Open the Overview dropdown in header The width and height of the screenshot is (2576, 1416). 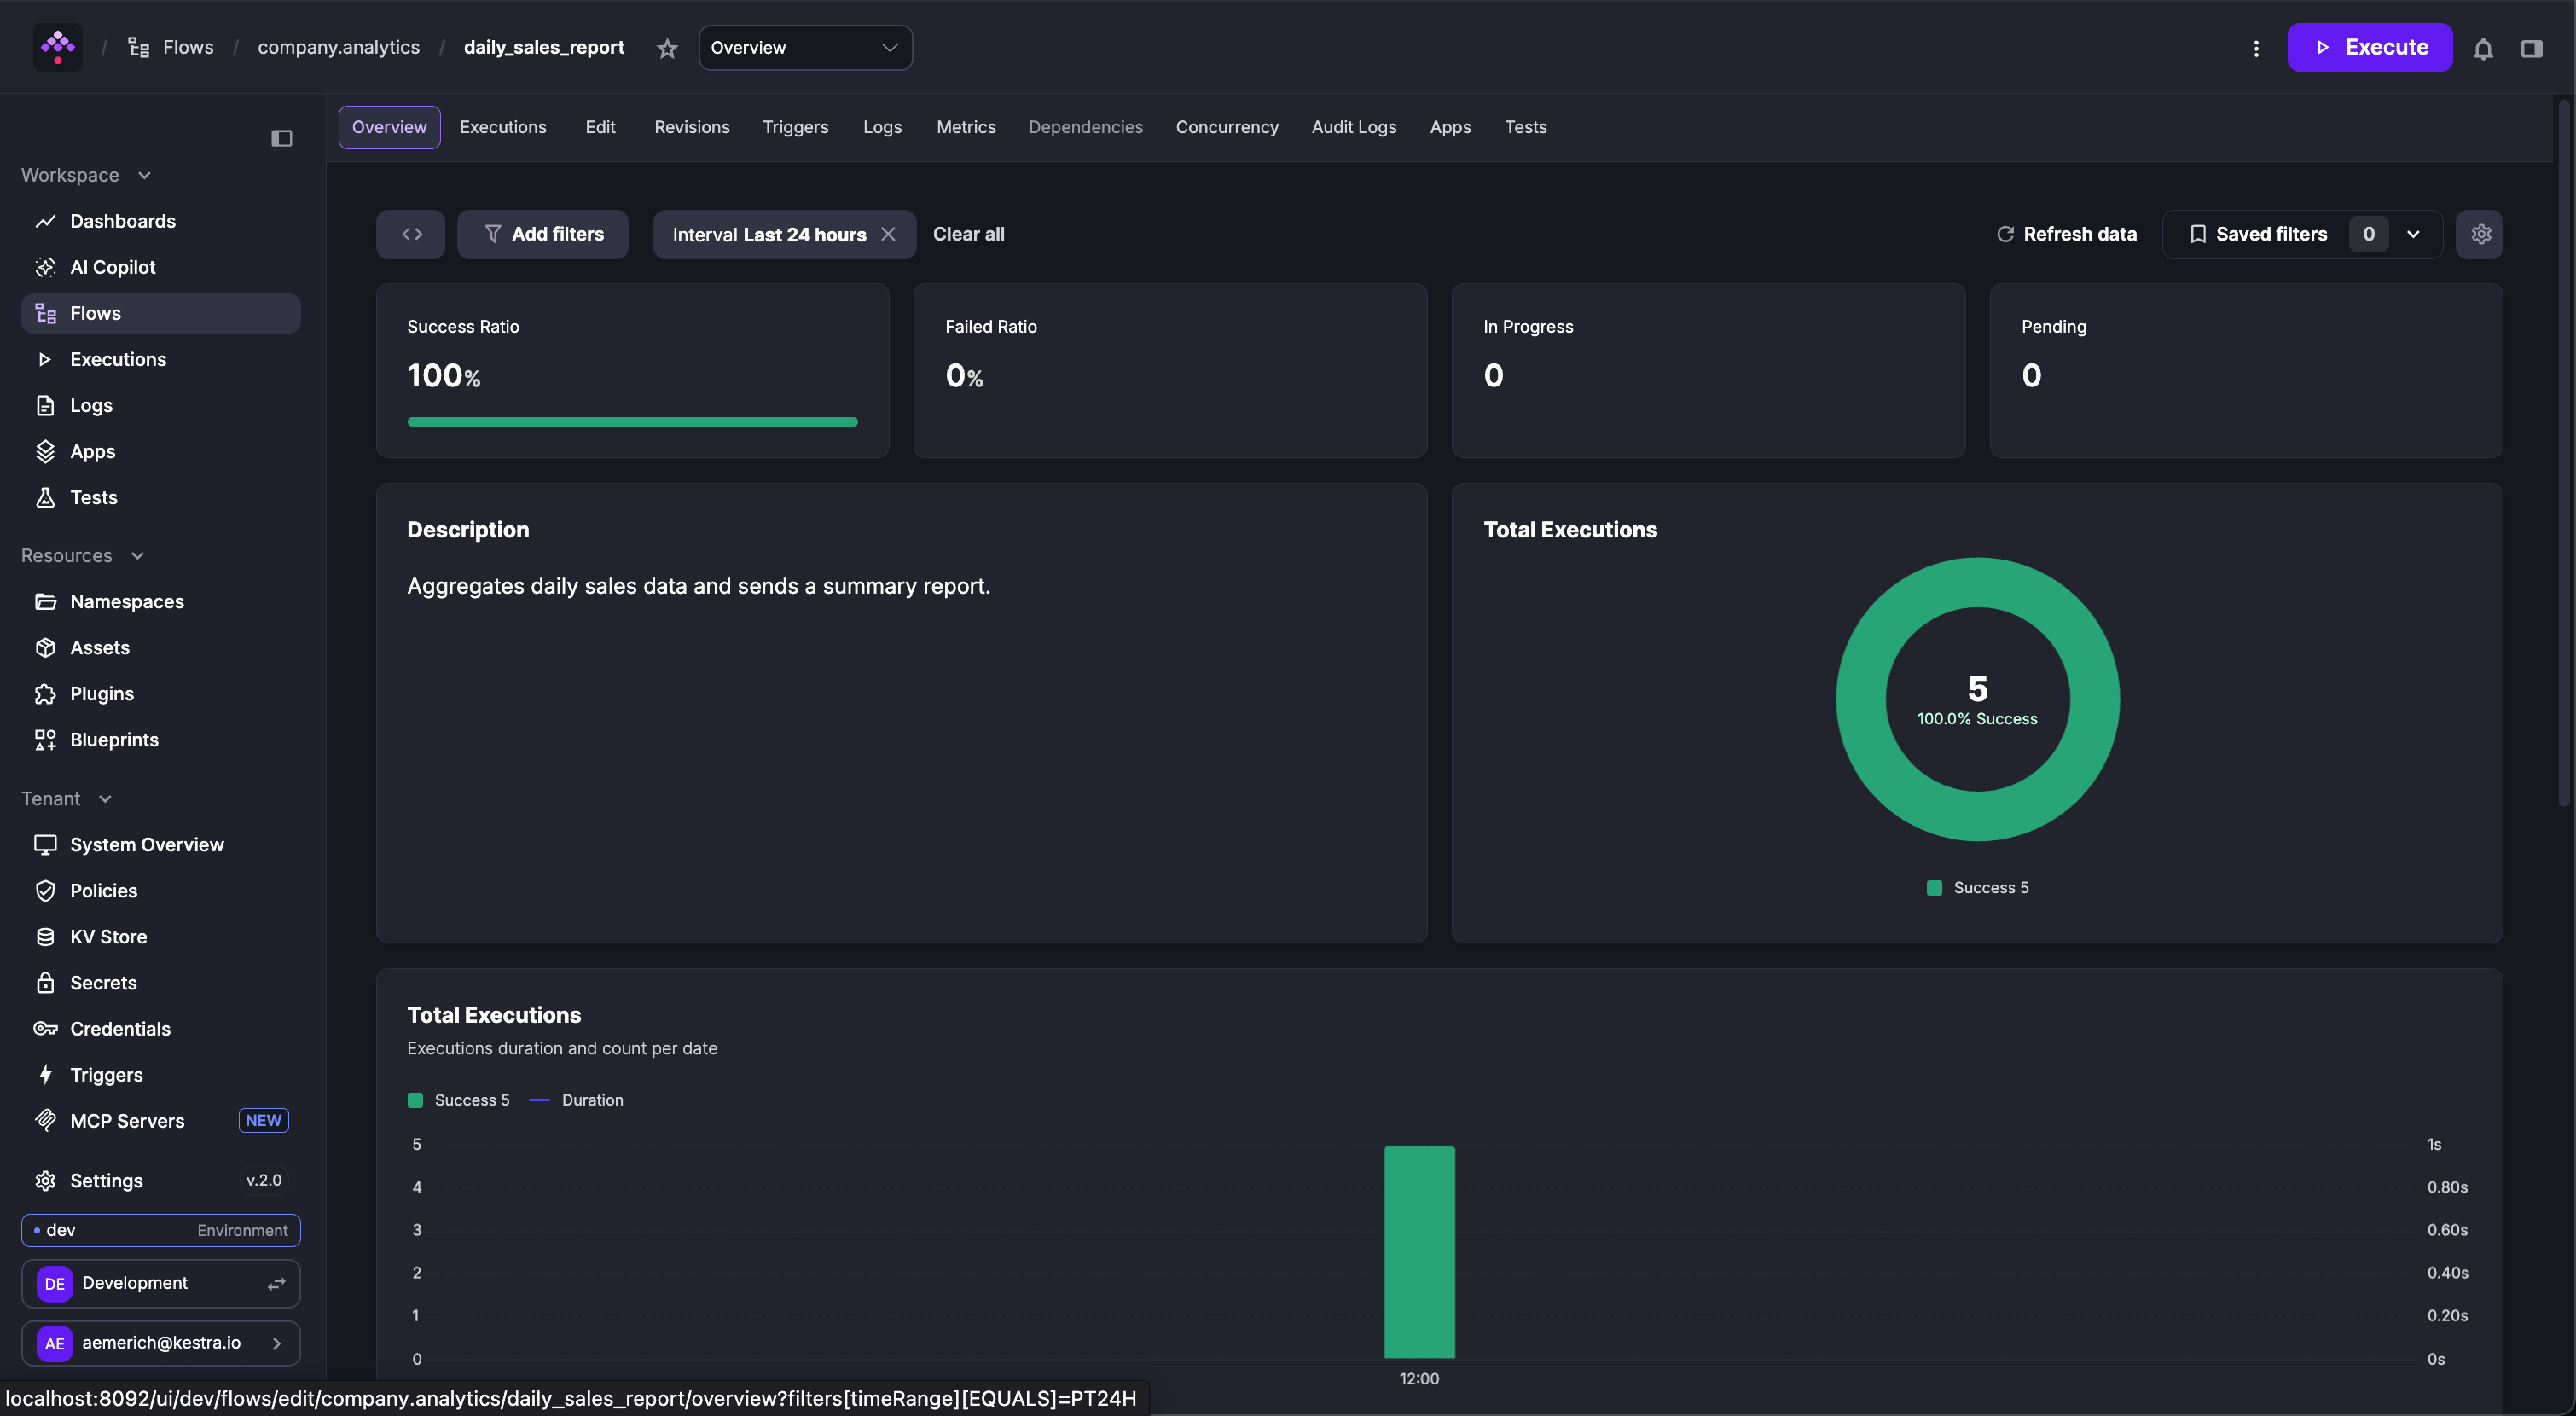(x=805, y=47)
